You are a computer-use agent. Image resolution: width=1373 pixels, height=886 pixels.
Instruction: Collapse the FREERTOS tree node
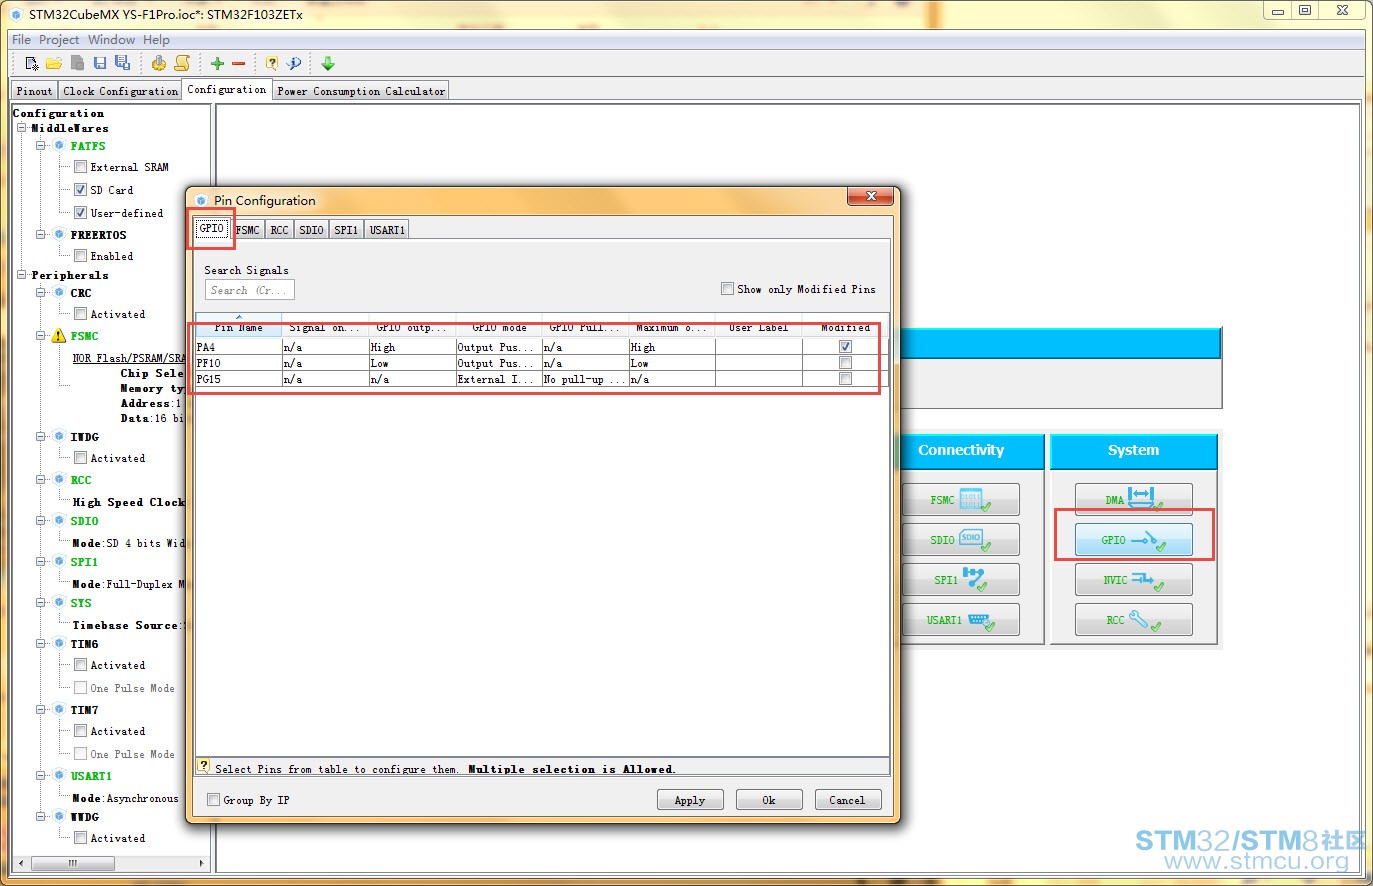pos(41,235)
